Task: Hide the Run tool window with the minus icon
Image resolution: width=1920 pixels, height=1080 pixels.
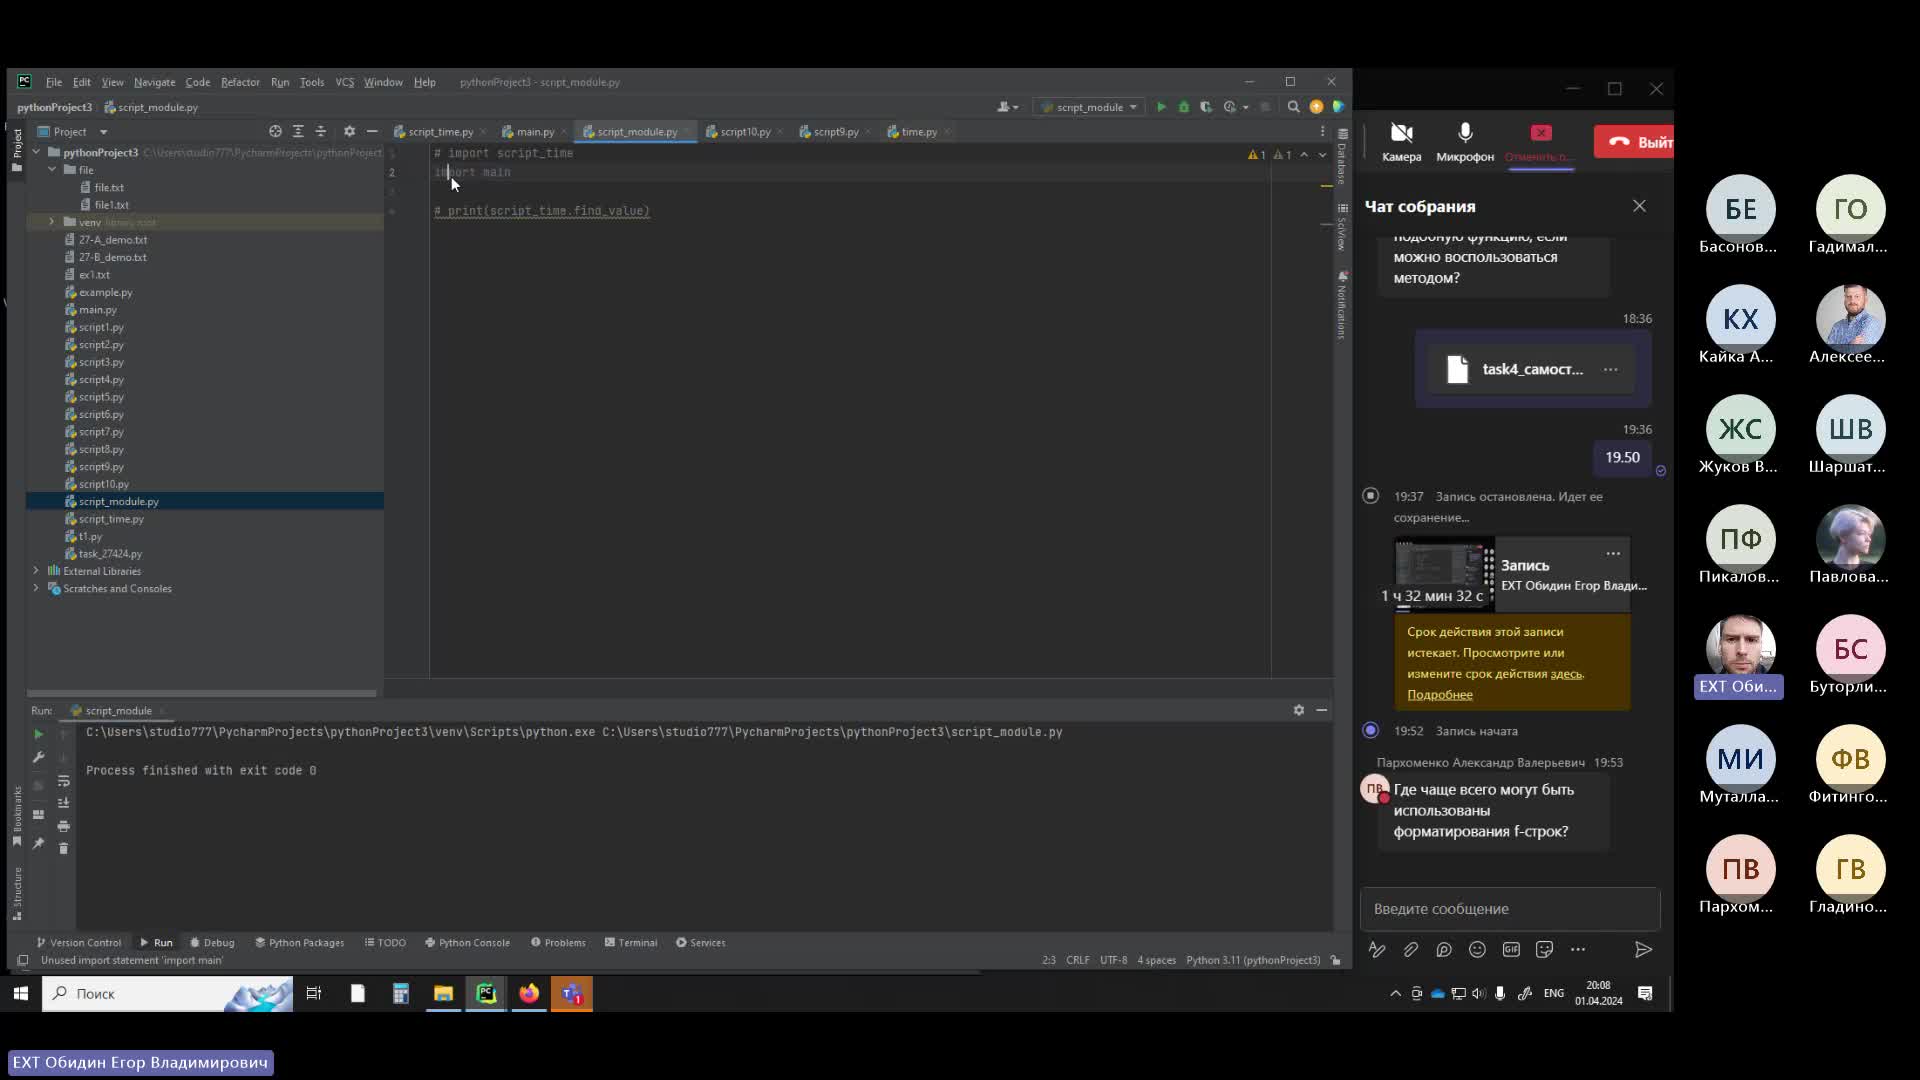Action: (x=1322, y=710)
